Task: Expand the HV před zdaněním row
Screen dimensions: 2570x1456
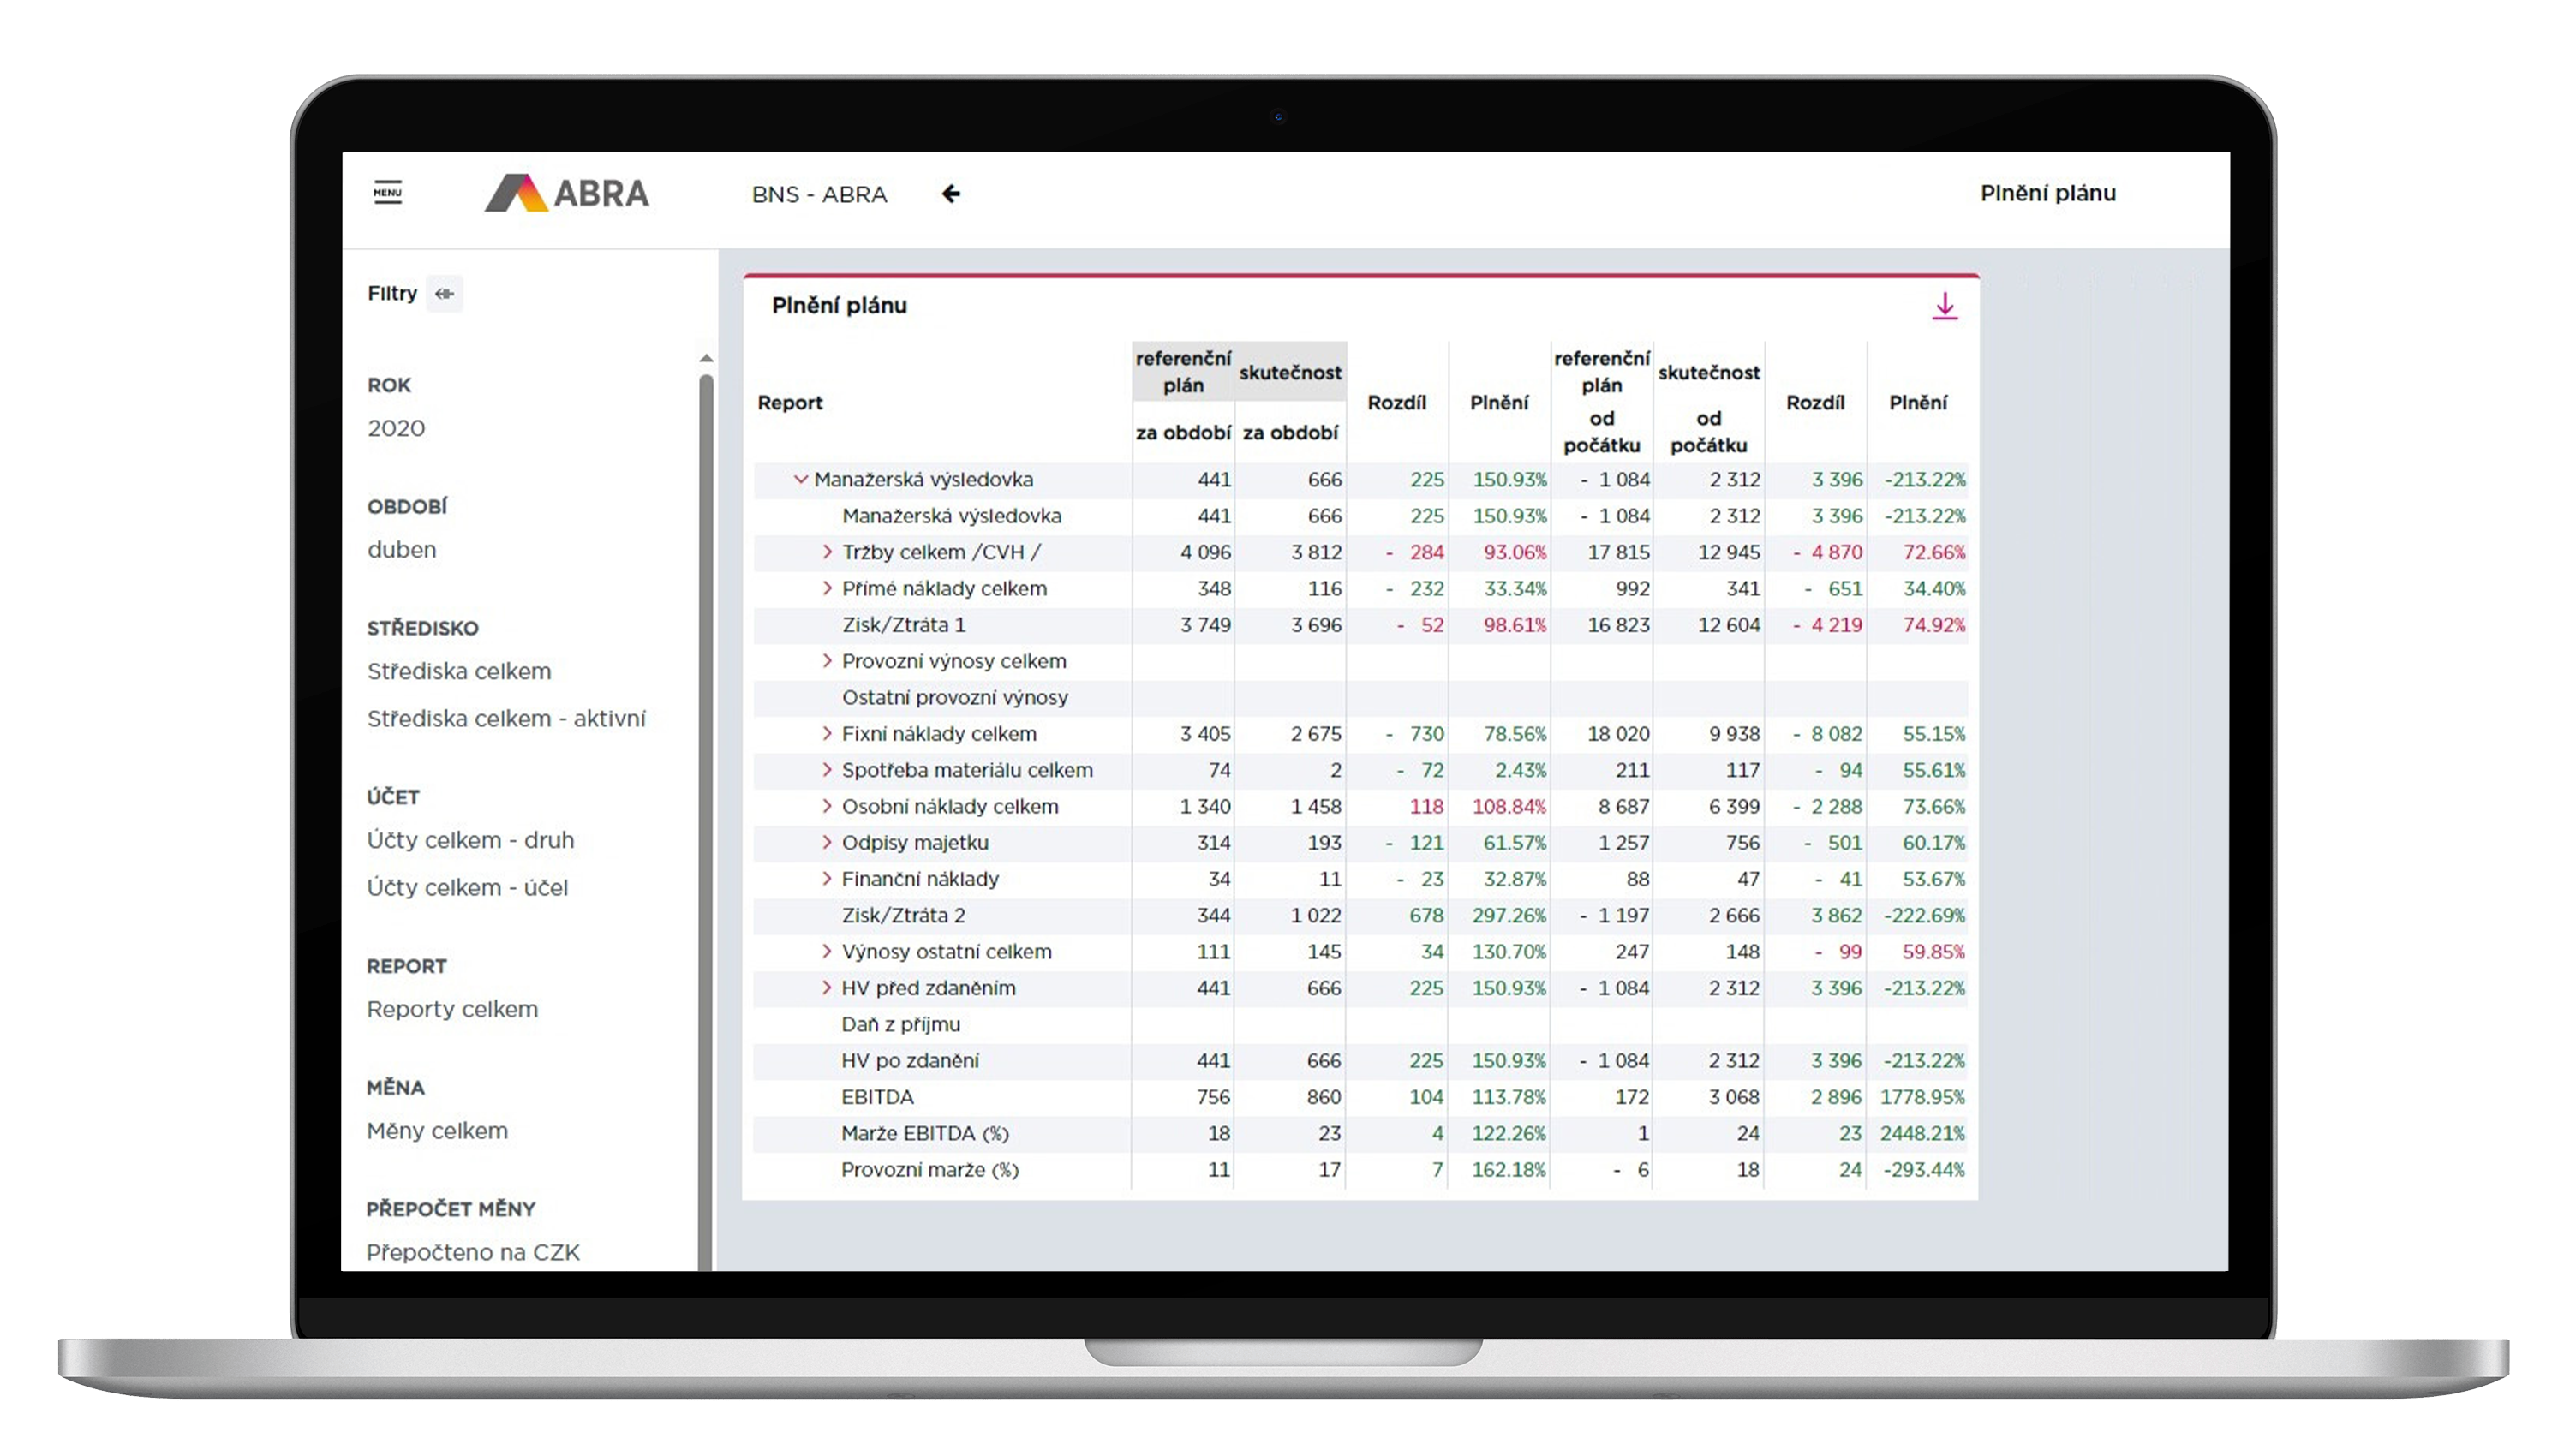Action: coord(826,988)
